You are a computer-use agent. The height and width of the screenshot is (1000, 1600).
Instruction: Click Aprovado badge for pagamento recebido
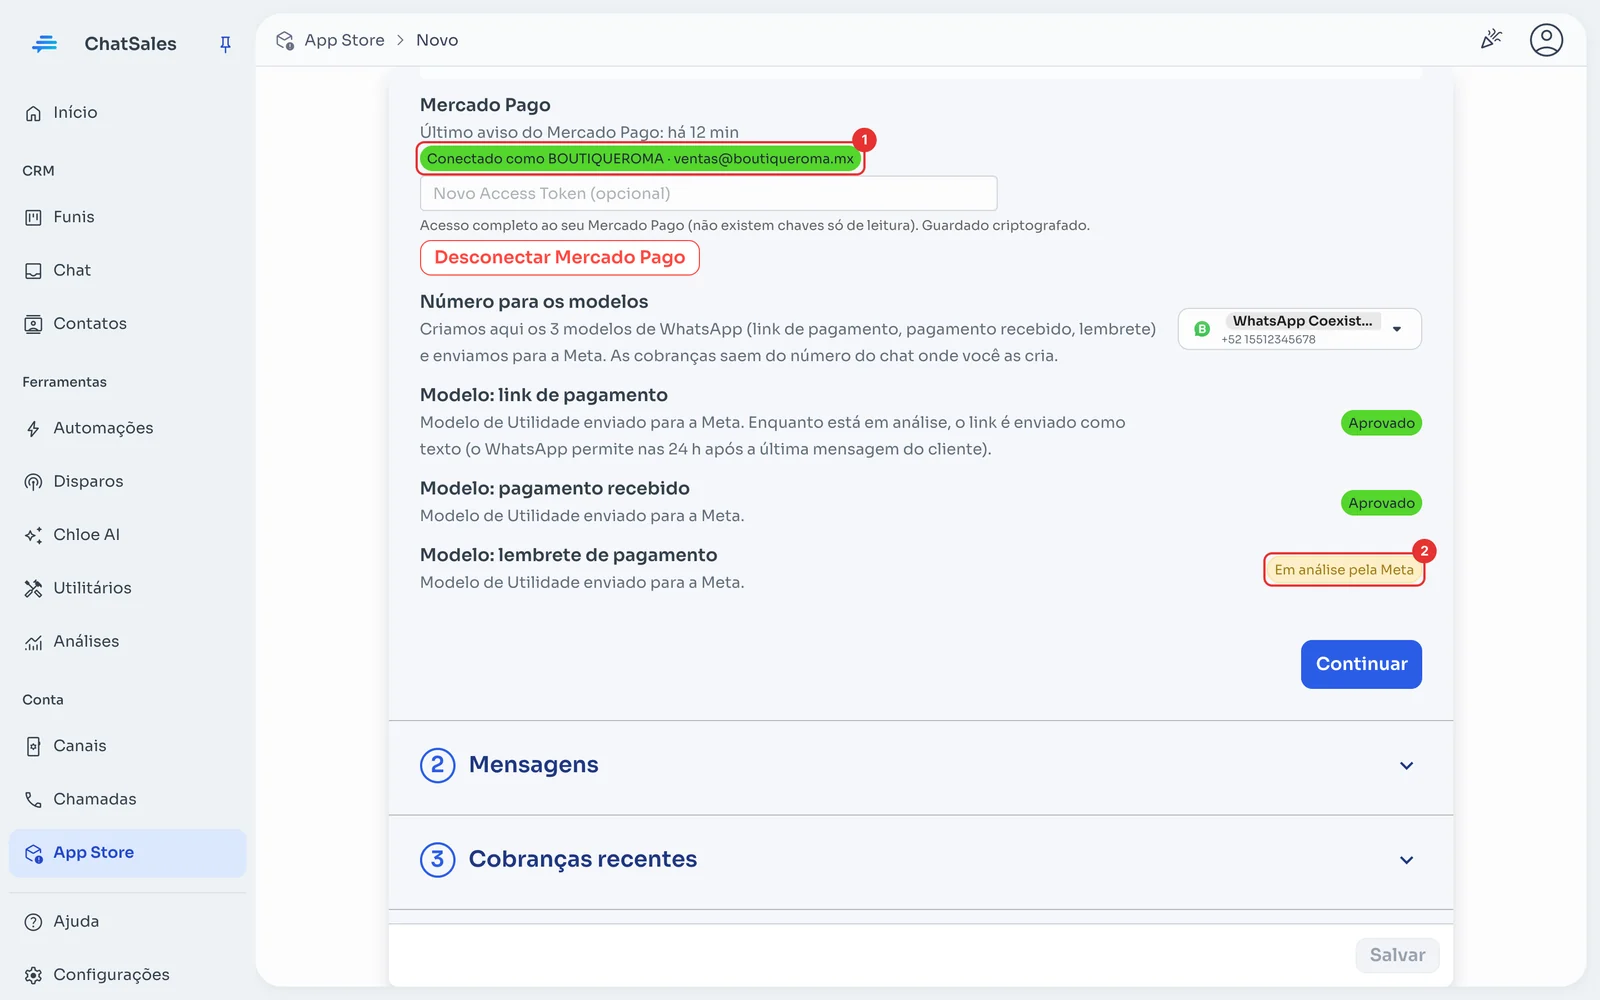point(1381,503)
